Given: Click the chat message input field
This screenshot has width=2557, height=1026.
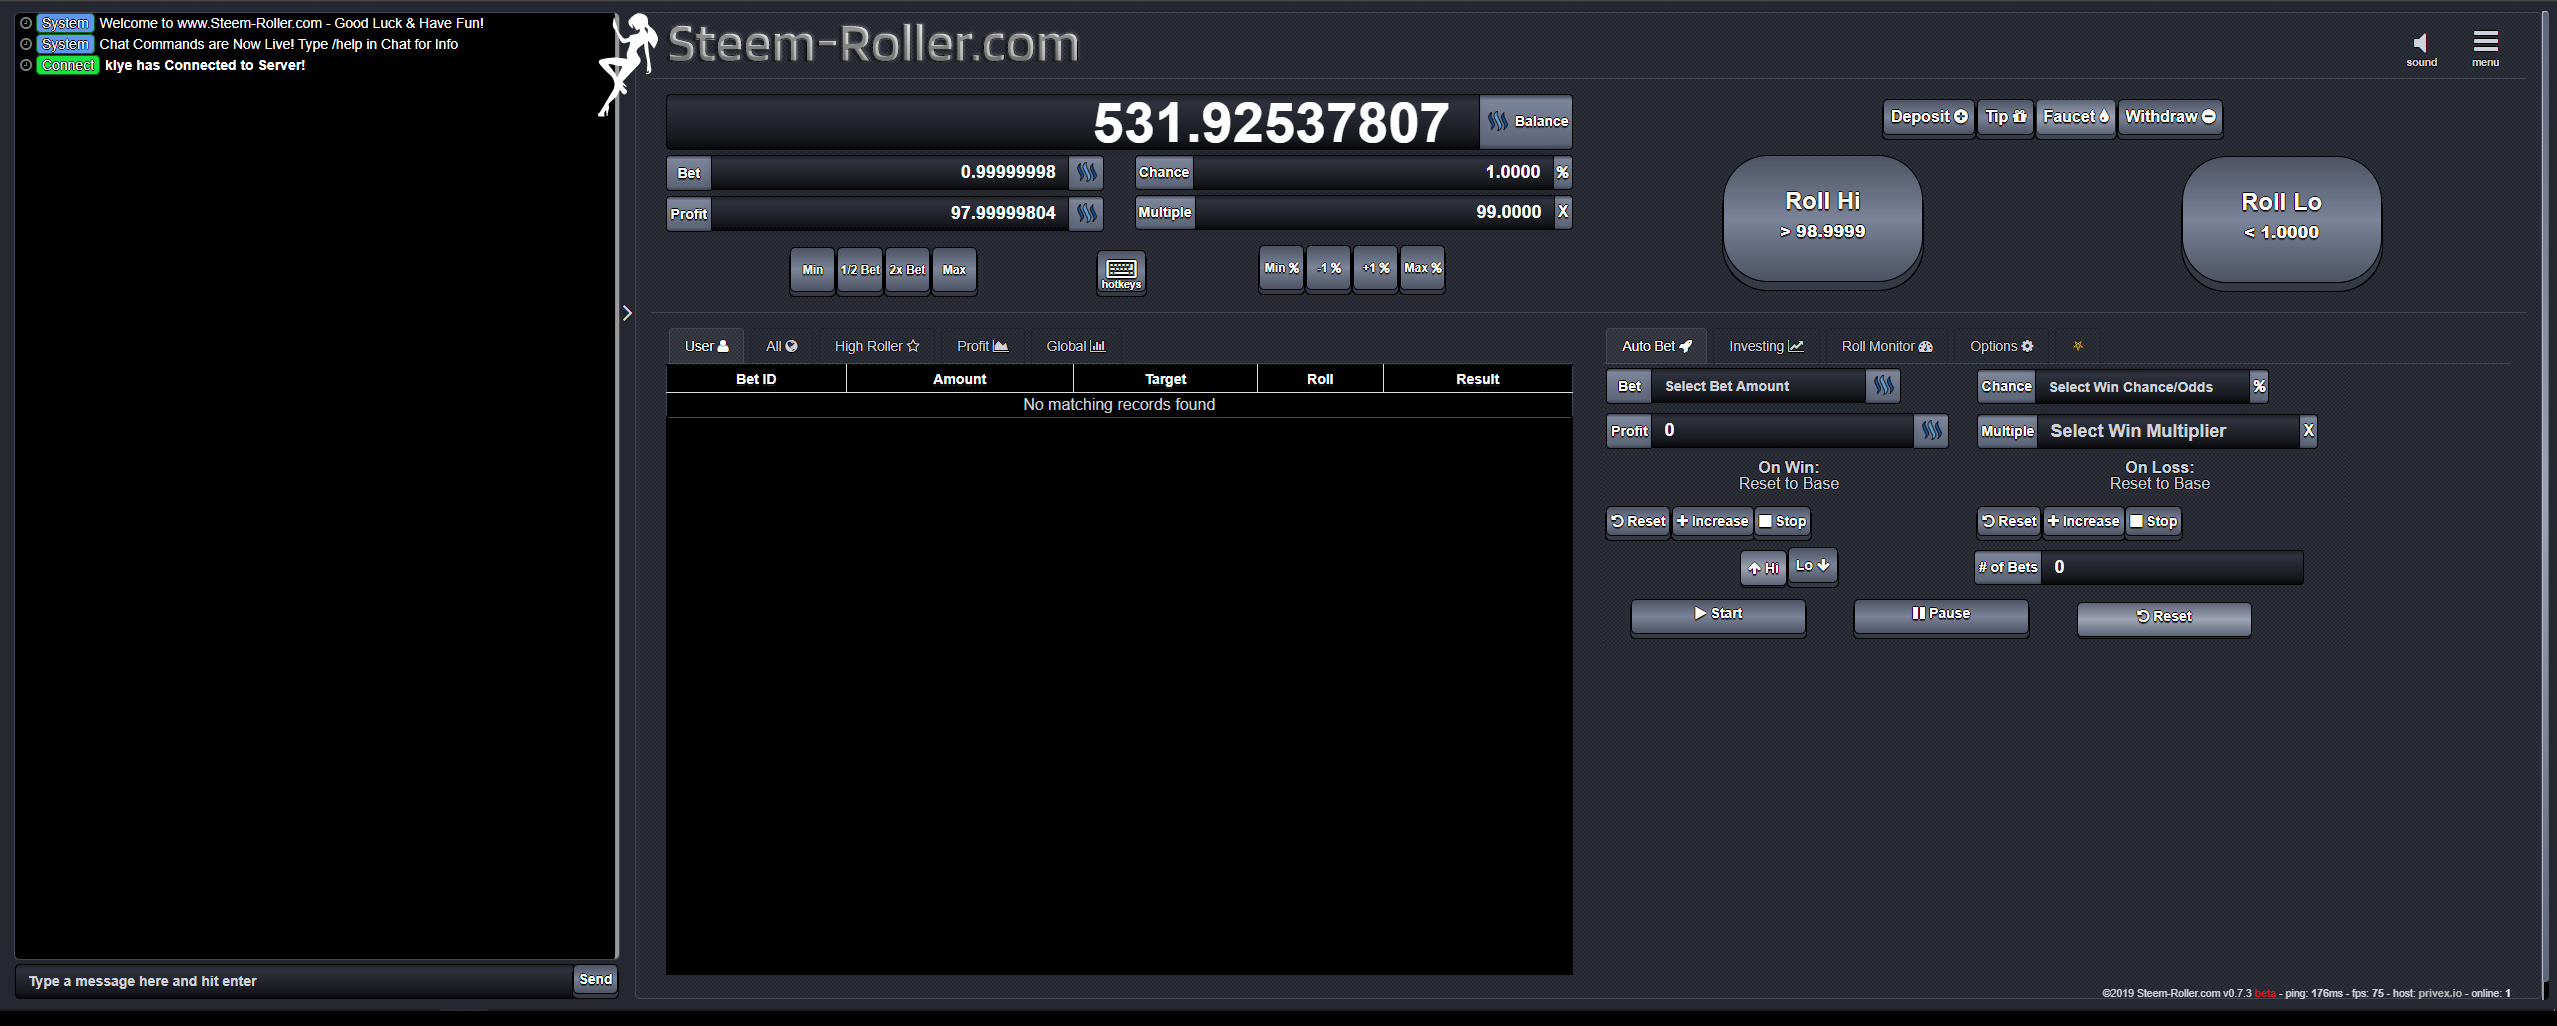Looking at the screenshot, I should tap(295, 981).
